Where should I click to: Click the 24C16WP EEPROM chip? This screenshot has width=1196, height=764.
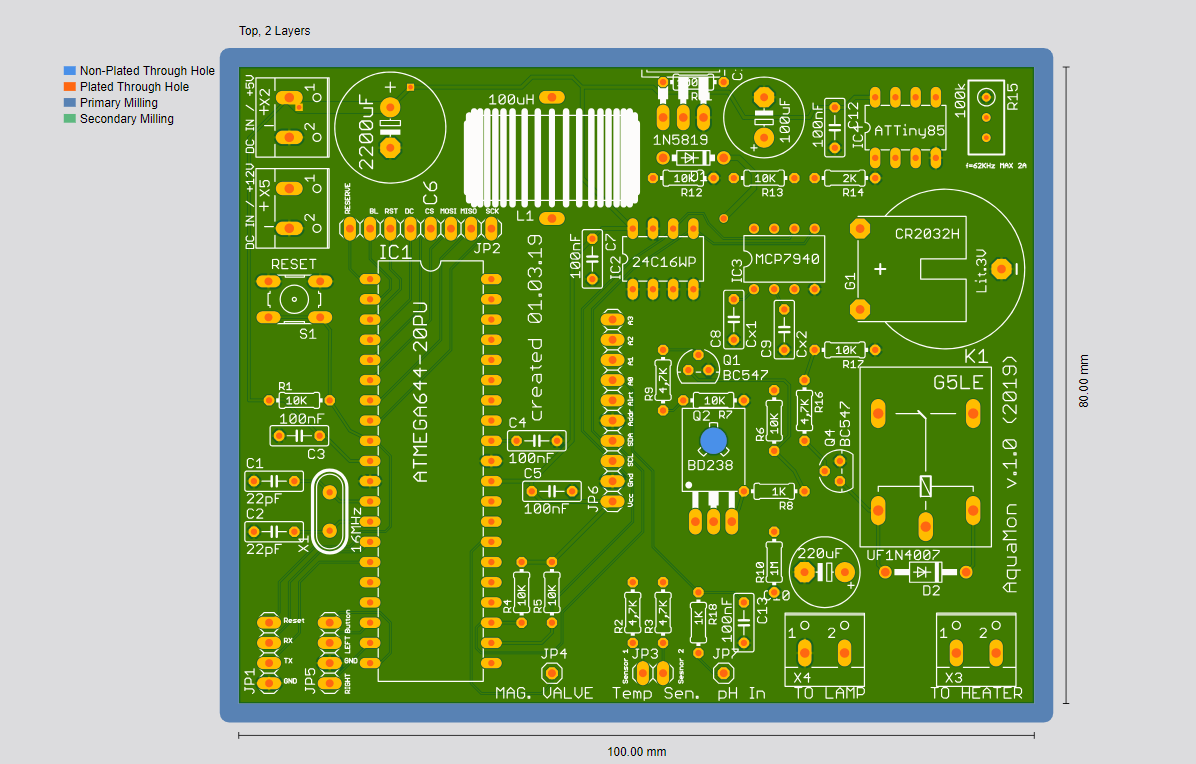[663, 261]
